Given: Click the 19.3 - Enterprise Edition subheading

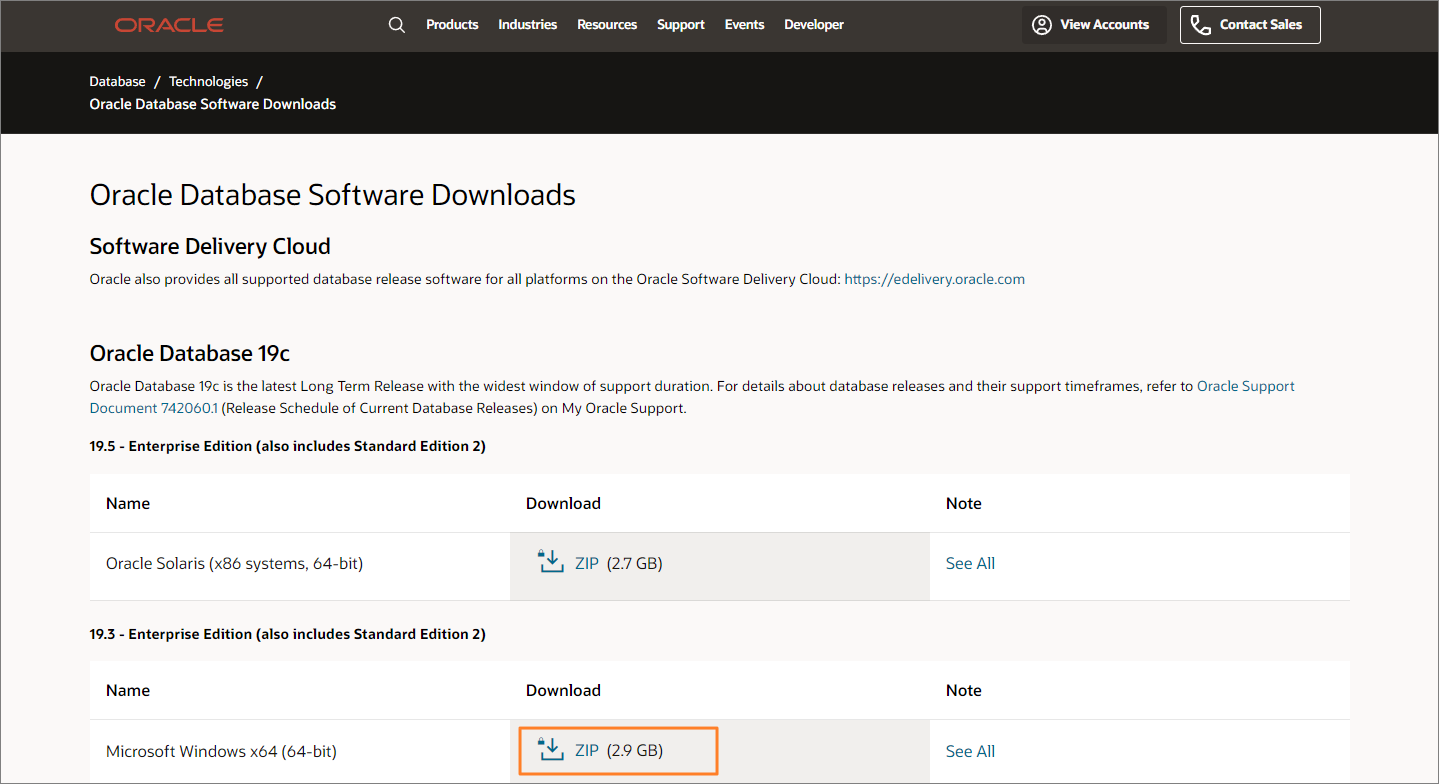Looking at the screenshot, I should 288,634.
